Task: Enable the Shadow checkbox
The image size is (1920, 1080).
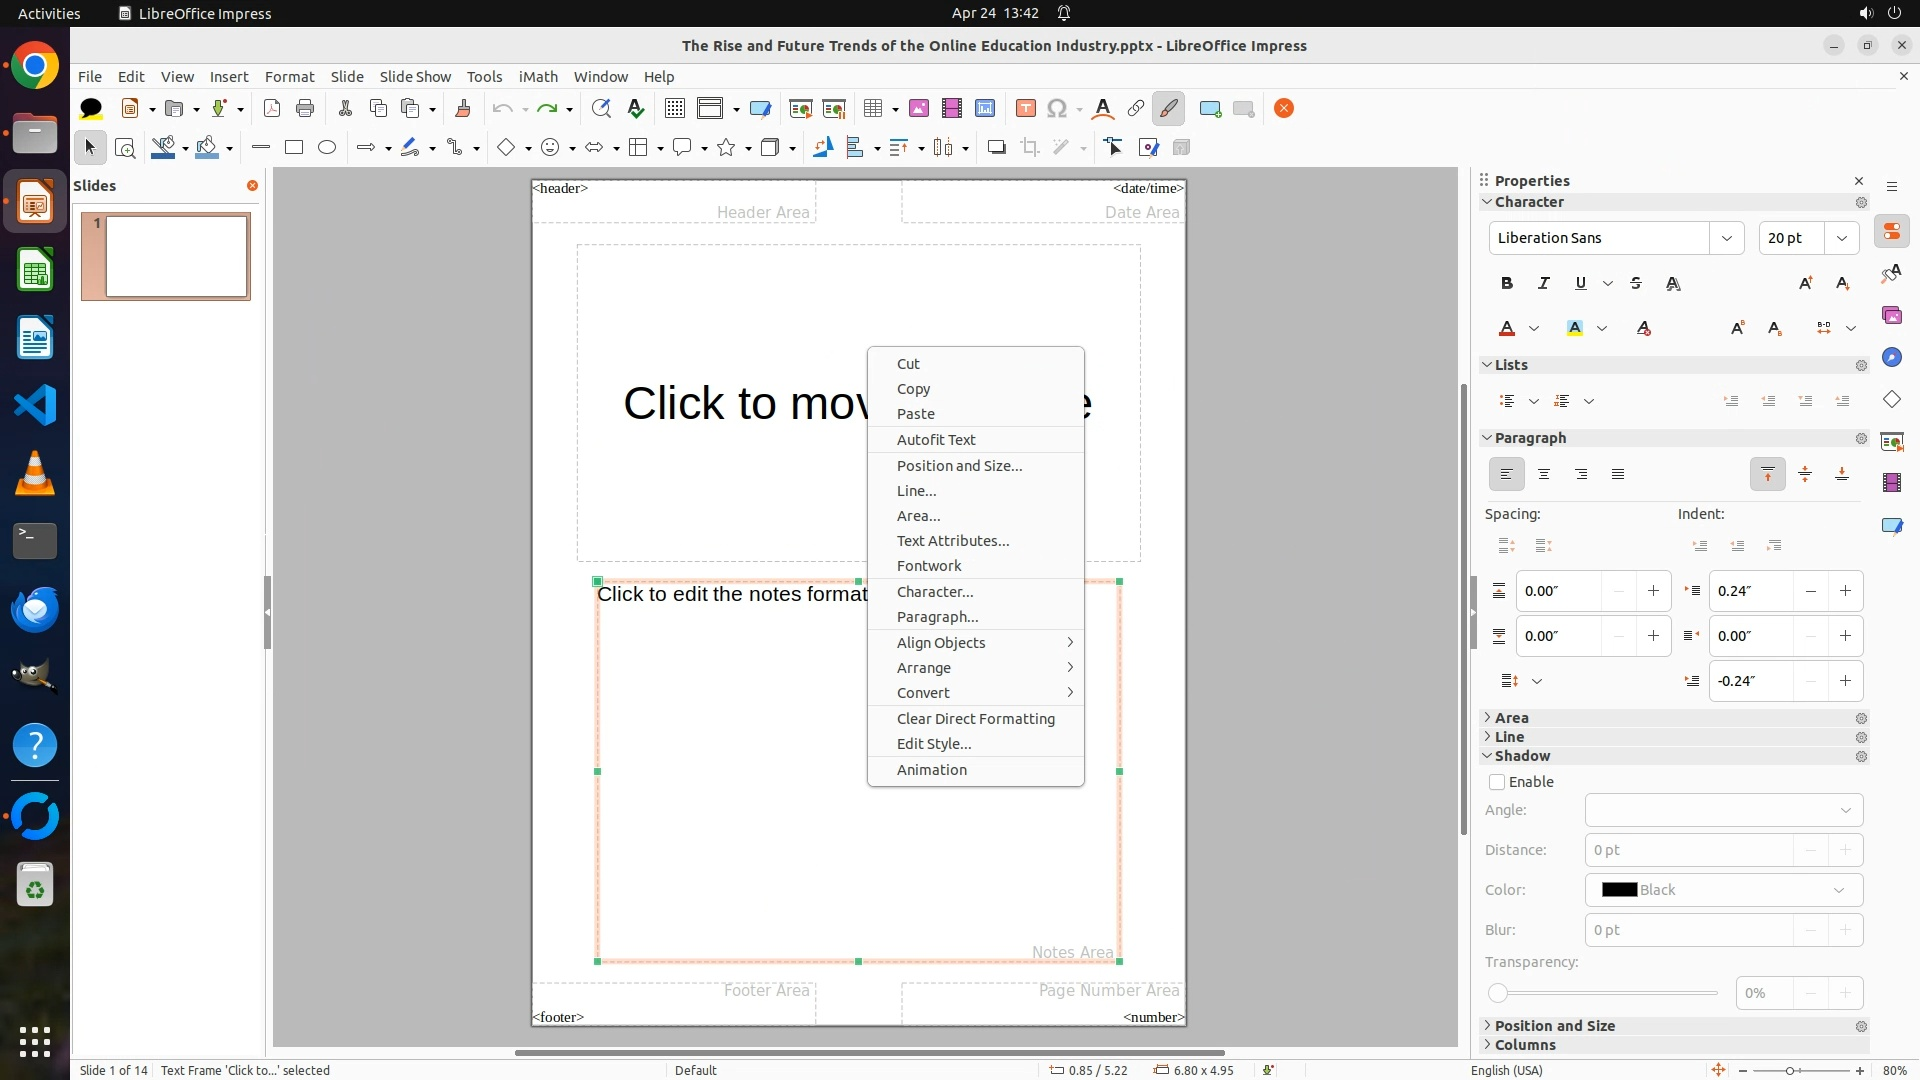Action: [1497, 782]
